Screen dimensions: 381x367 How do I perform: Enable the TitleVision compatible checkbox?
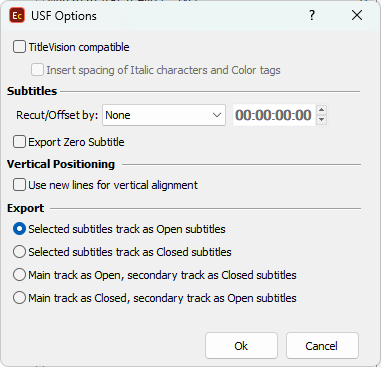point(19,47)
